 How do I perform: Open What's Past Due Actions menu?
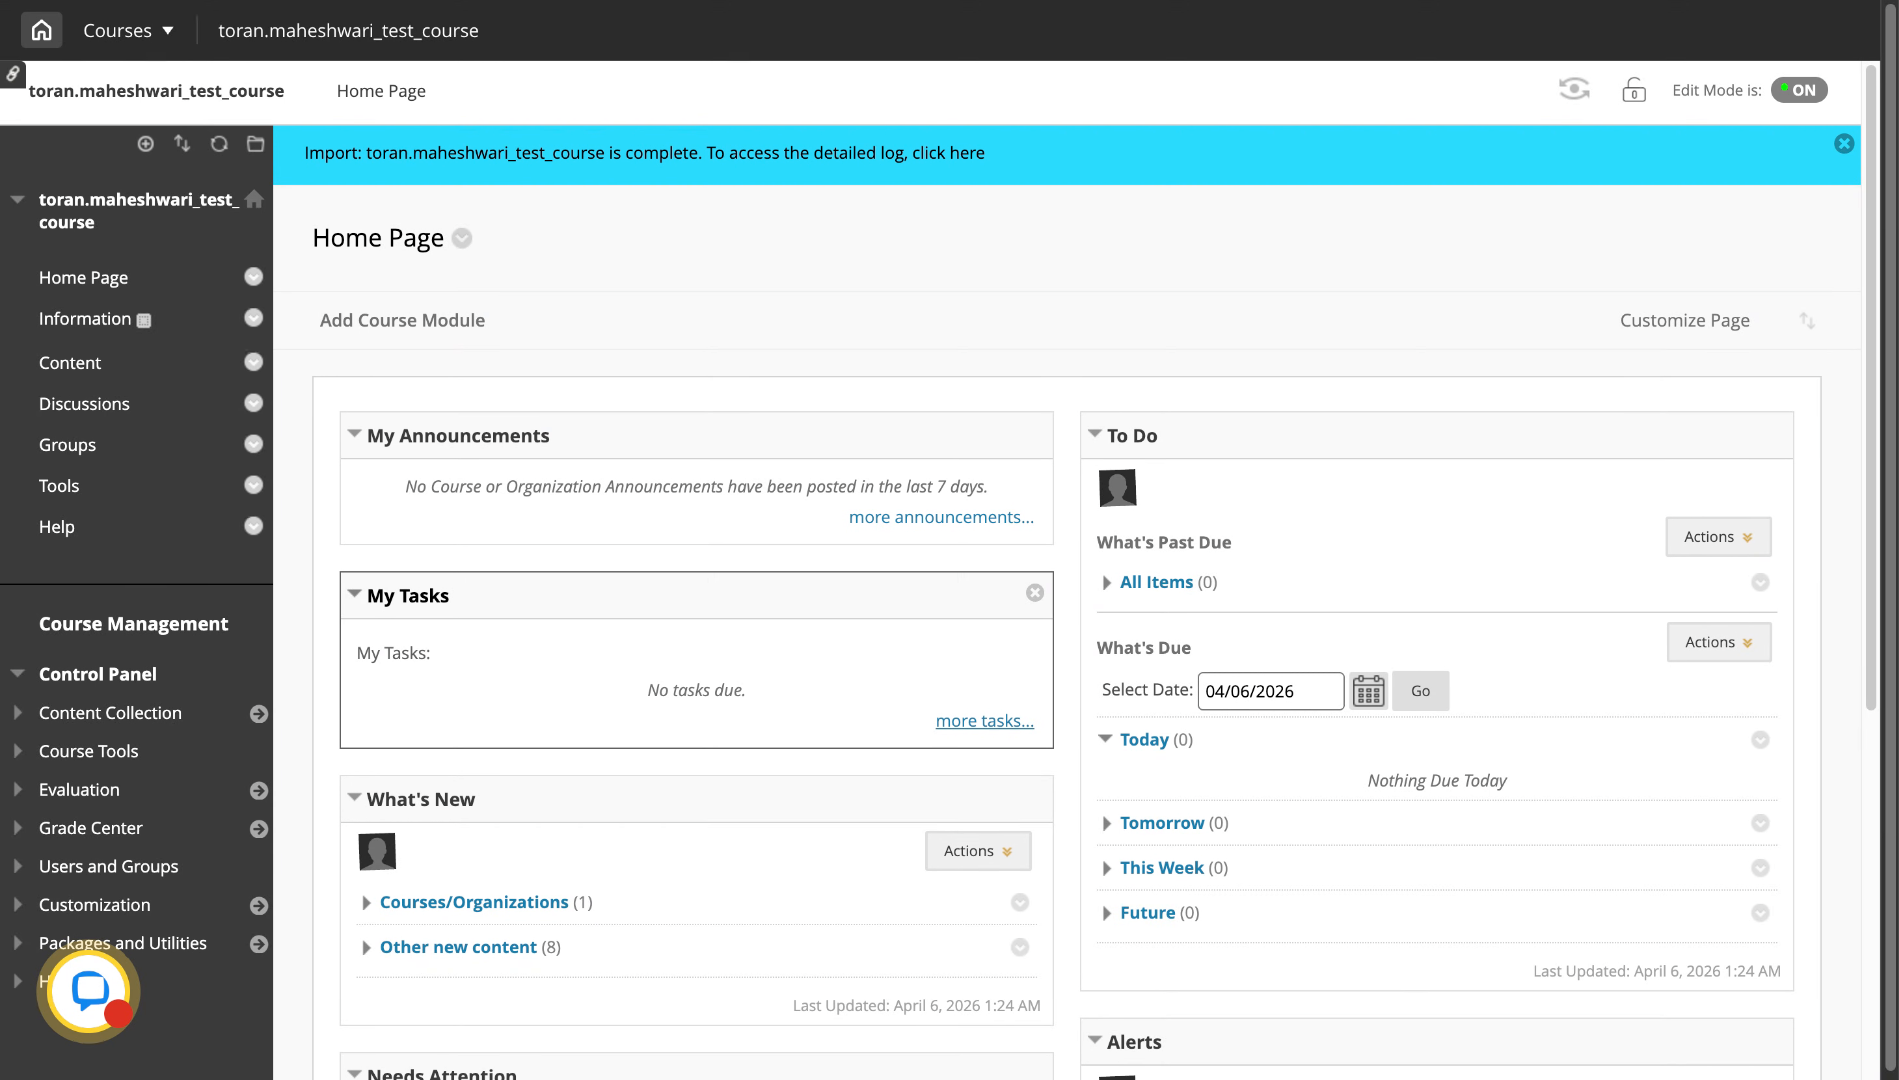click(x=1718, y=537)
